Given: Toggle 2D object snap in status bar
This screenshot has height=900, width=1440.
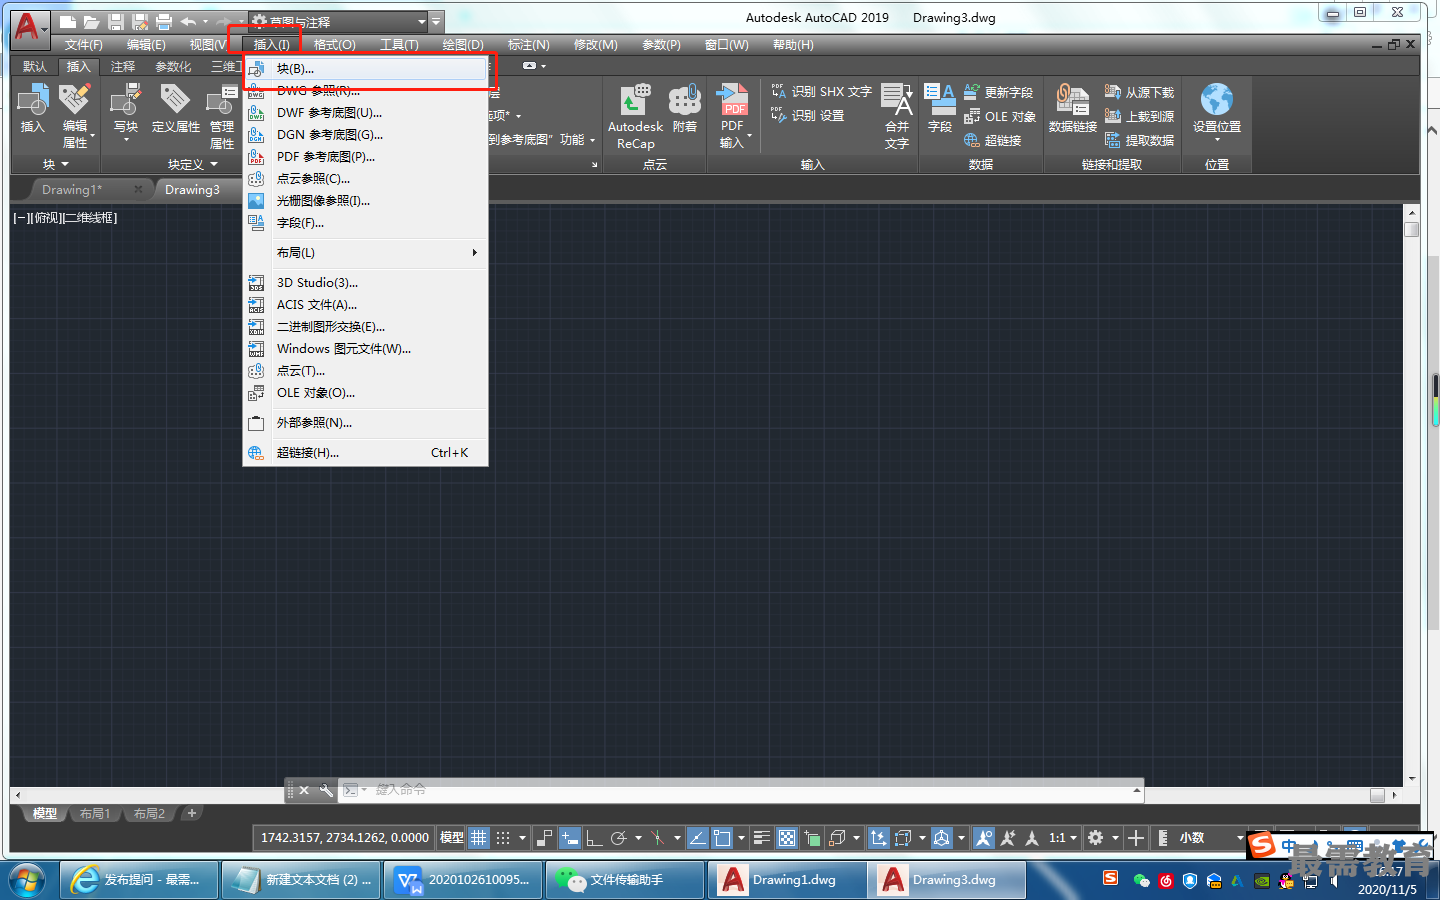Looking at the screenshot, I should pyautogui.click(x=722, y=838).
